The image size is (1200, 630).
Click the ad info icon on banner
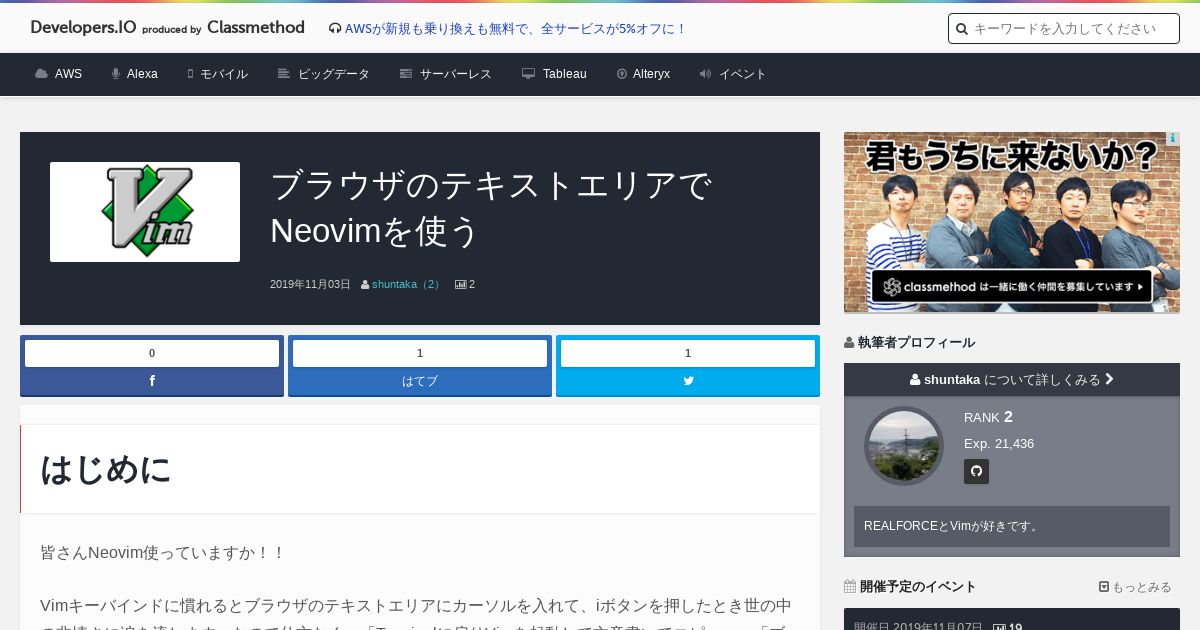point(1173,139)
